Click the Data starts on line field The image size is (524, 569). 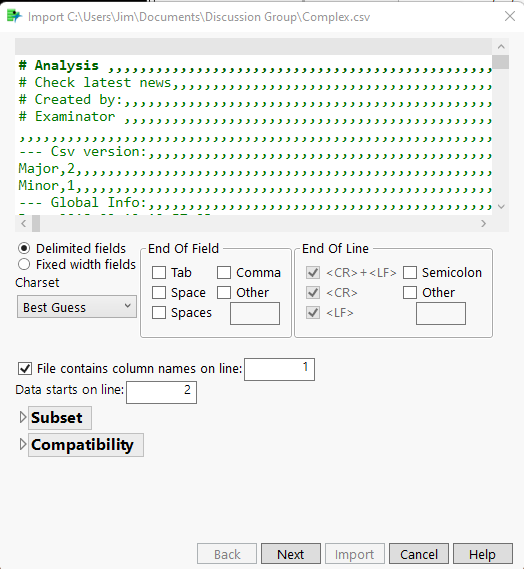click(161, 392)
